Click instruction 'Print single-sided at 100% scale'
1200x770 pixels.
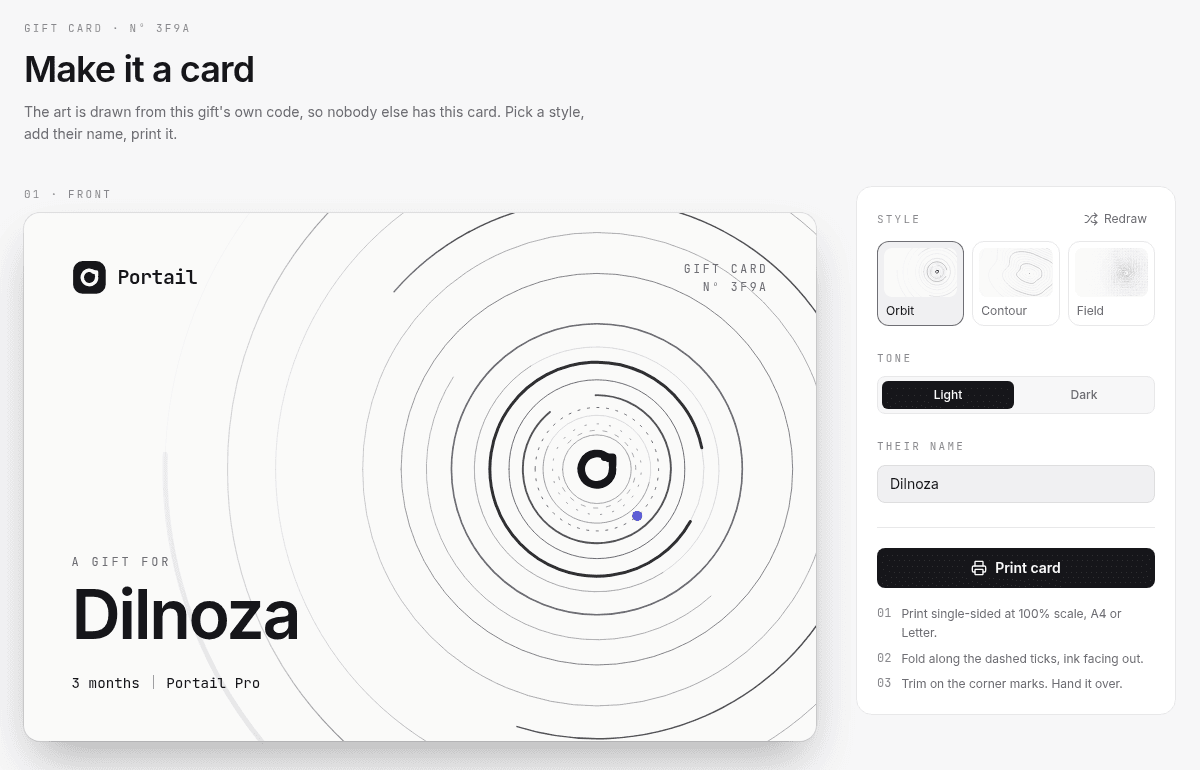1011,623
